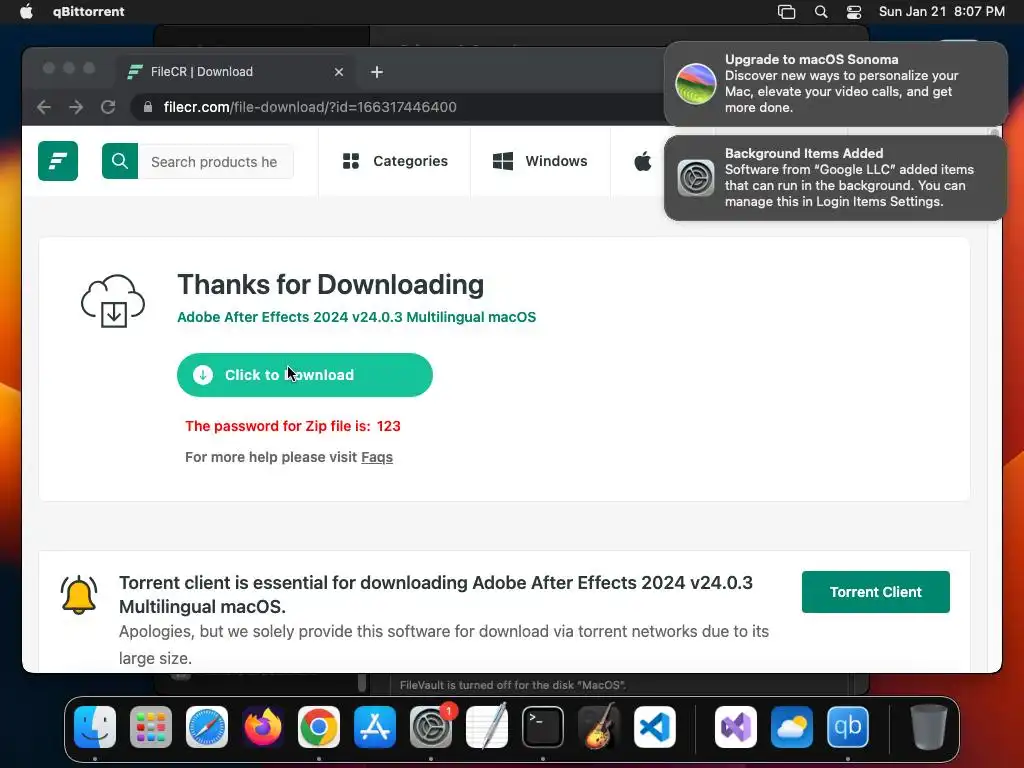This screenshot has height=768, width=1024.
Task: Open Finder from the Dock
Action: (95, 727)
